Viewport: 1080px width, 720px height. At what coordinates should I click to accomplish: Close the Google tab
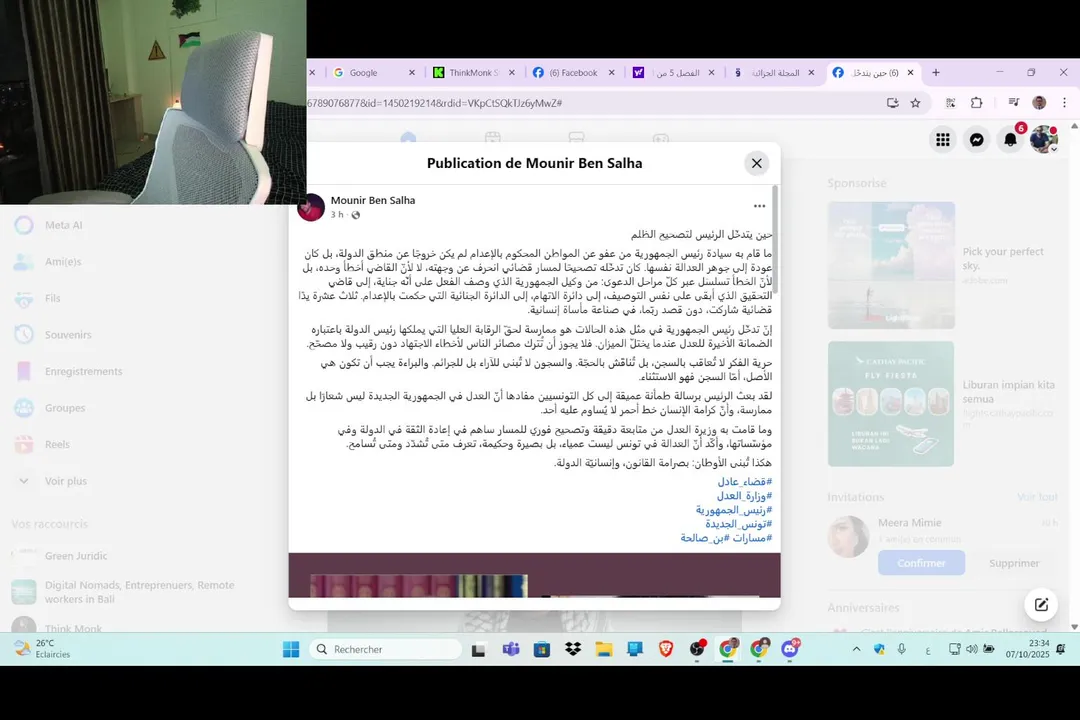[x=412, y=72]
